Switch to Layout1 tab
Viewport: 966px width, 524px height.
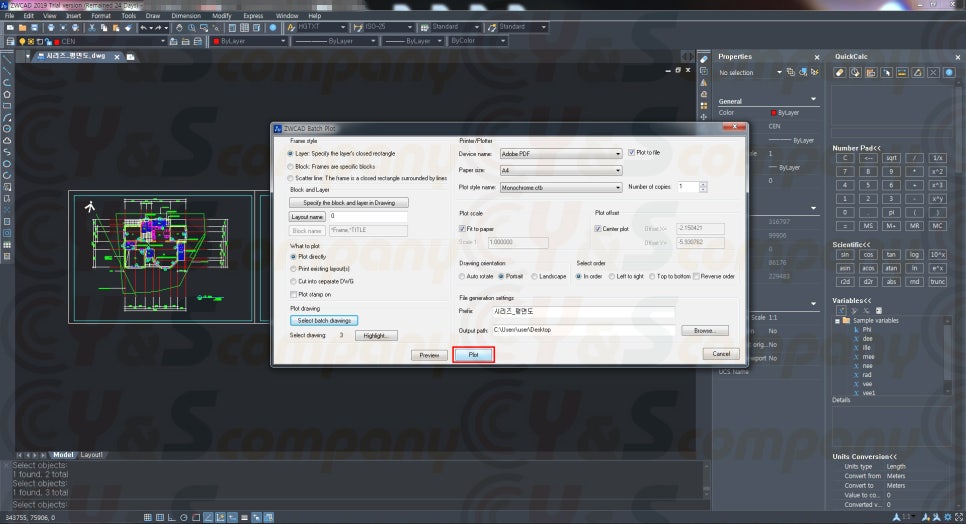pyautogui.click(x=91, y=455)
